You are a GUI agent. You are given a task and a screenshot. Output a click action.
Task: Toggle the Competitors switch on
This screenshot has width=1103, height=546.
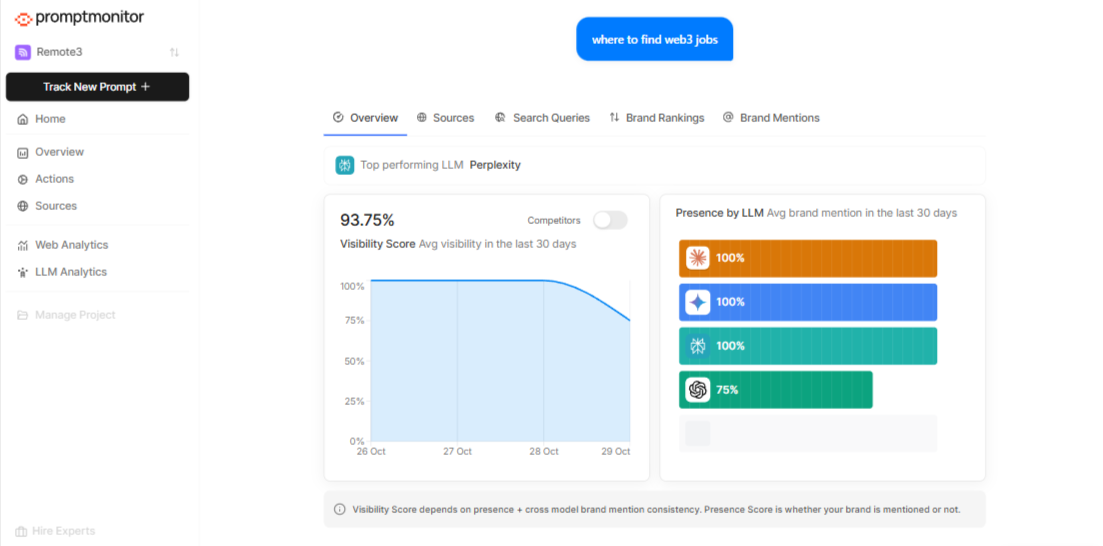(610, 220)
